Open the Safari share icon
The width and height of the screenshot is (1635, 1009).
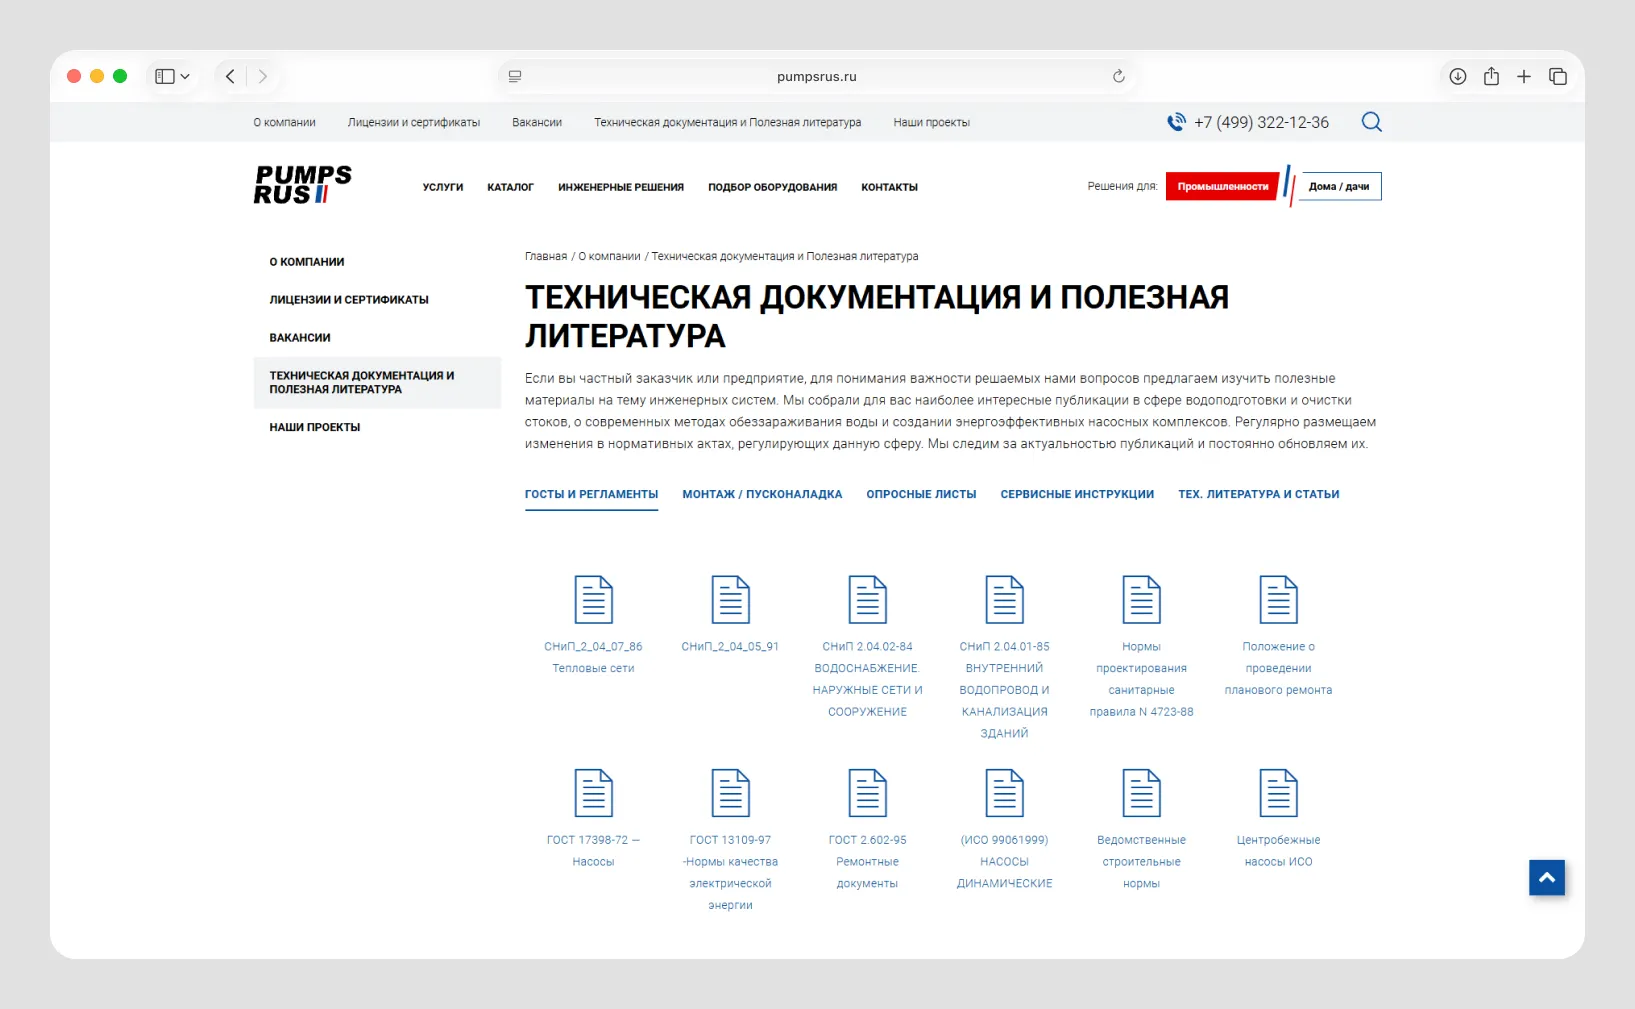point(1491,76)
